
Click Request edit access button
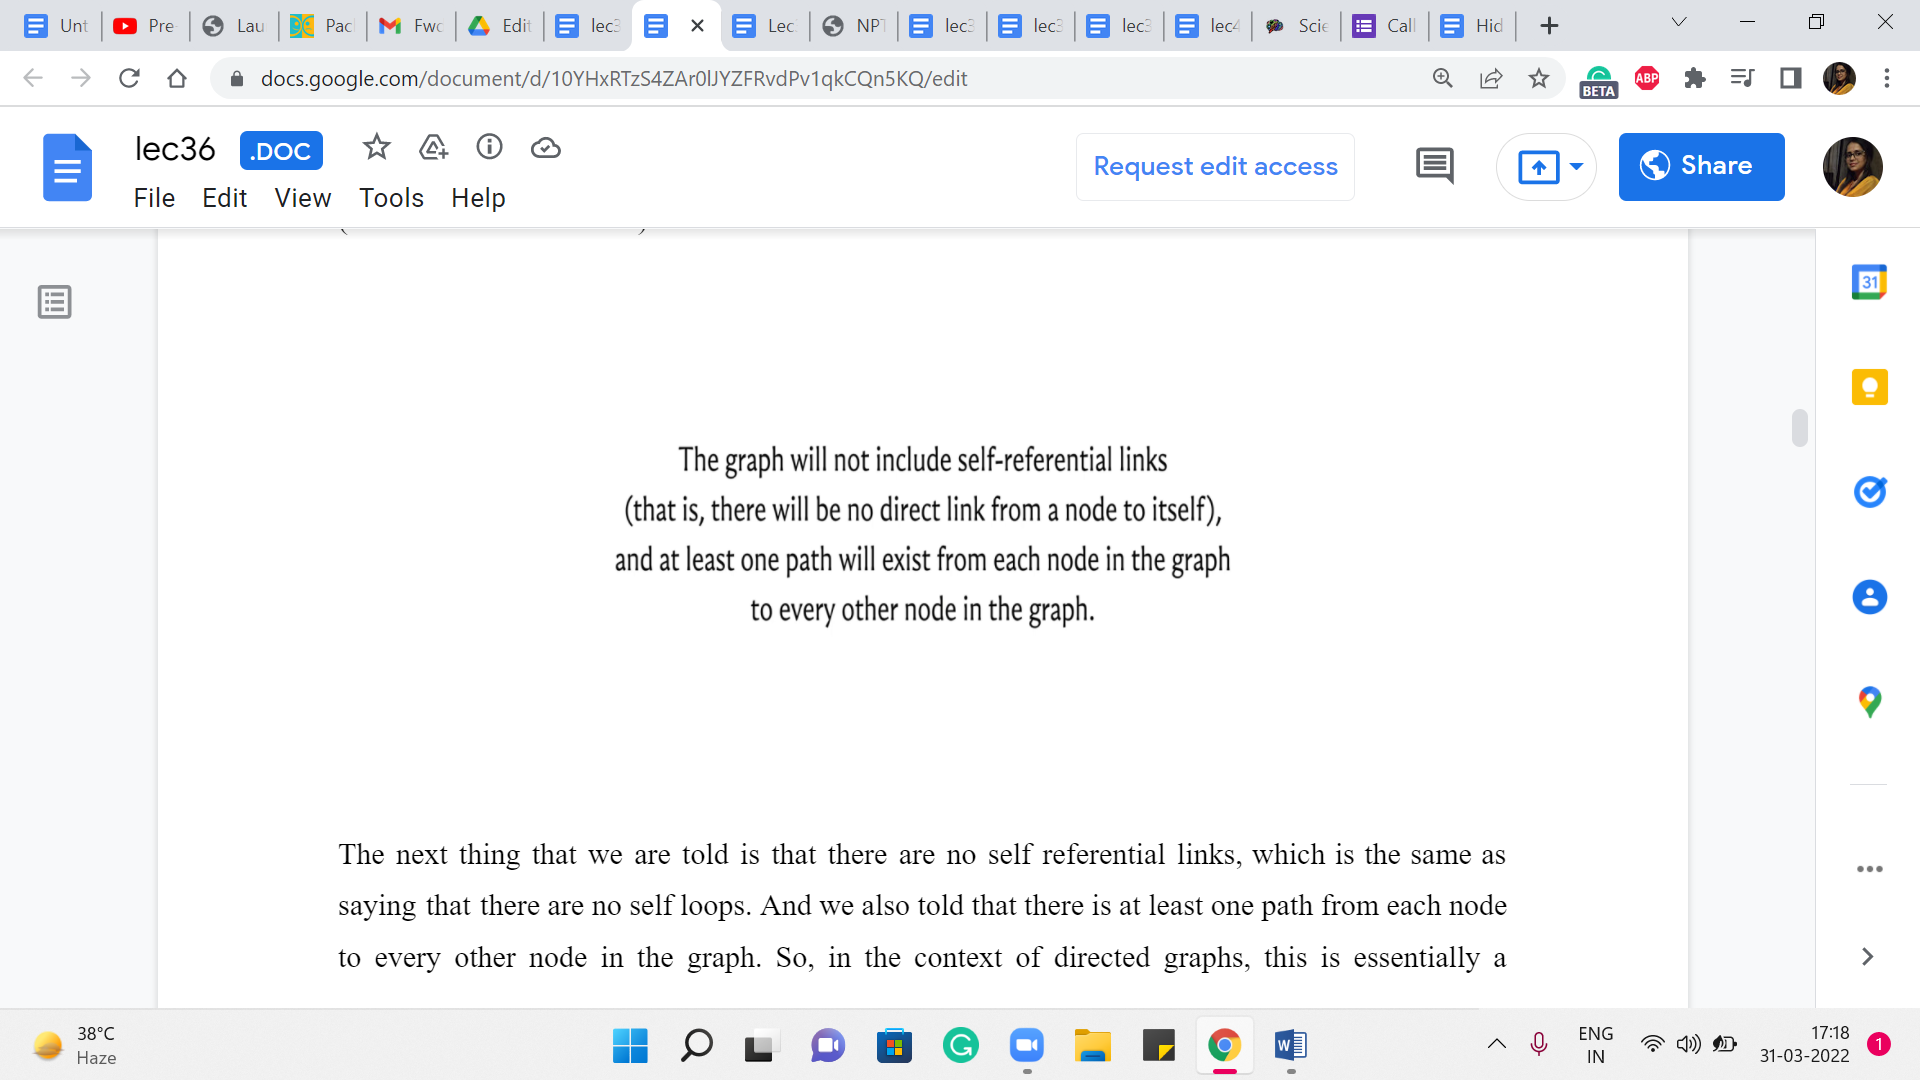[1215, 167]
